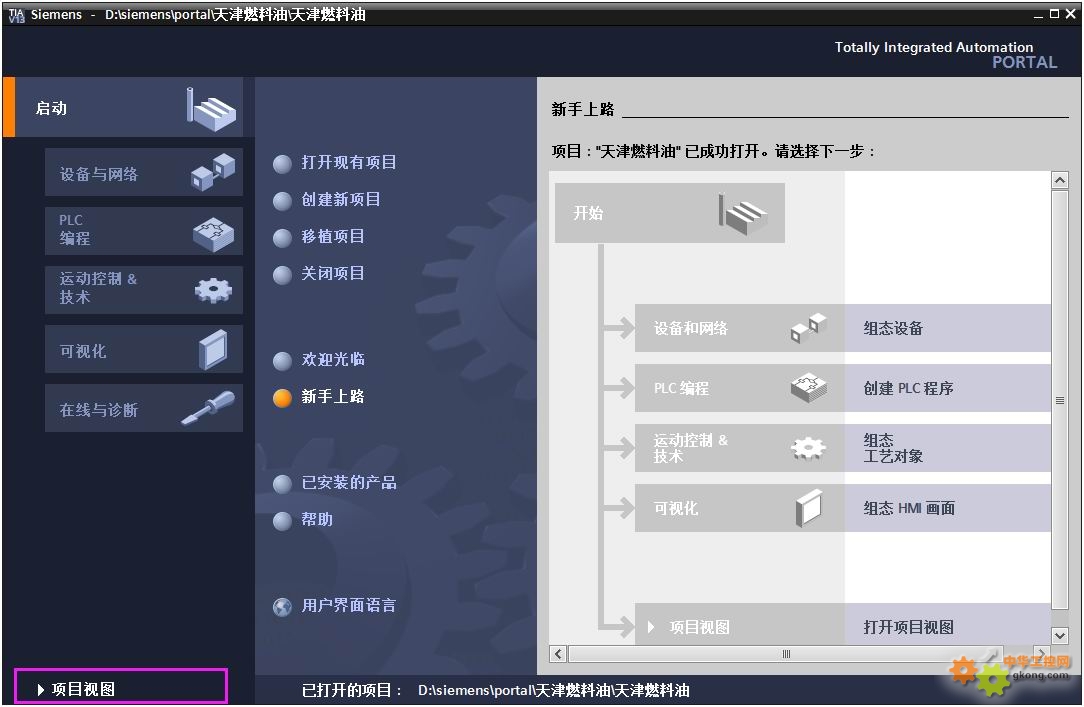The width and height of the screenshot is (1084, 707).
Task: Open the PLC 编程 portal tab
Action: [x=144, y=231]
